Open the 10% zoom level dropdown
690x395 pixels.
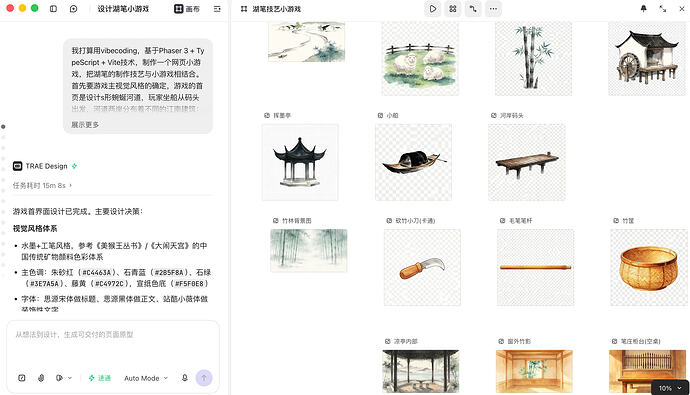pos(670,388)
